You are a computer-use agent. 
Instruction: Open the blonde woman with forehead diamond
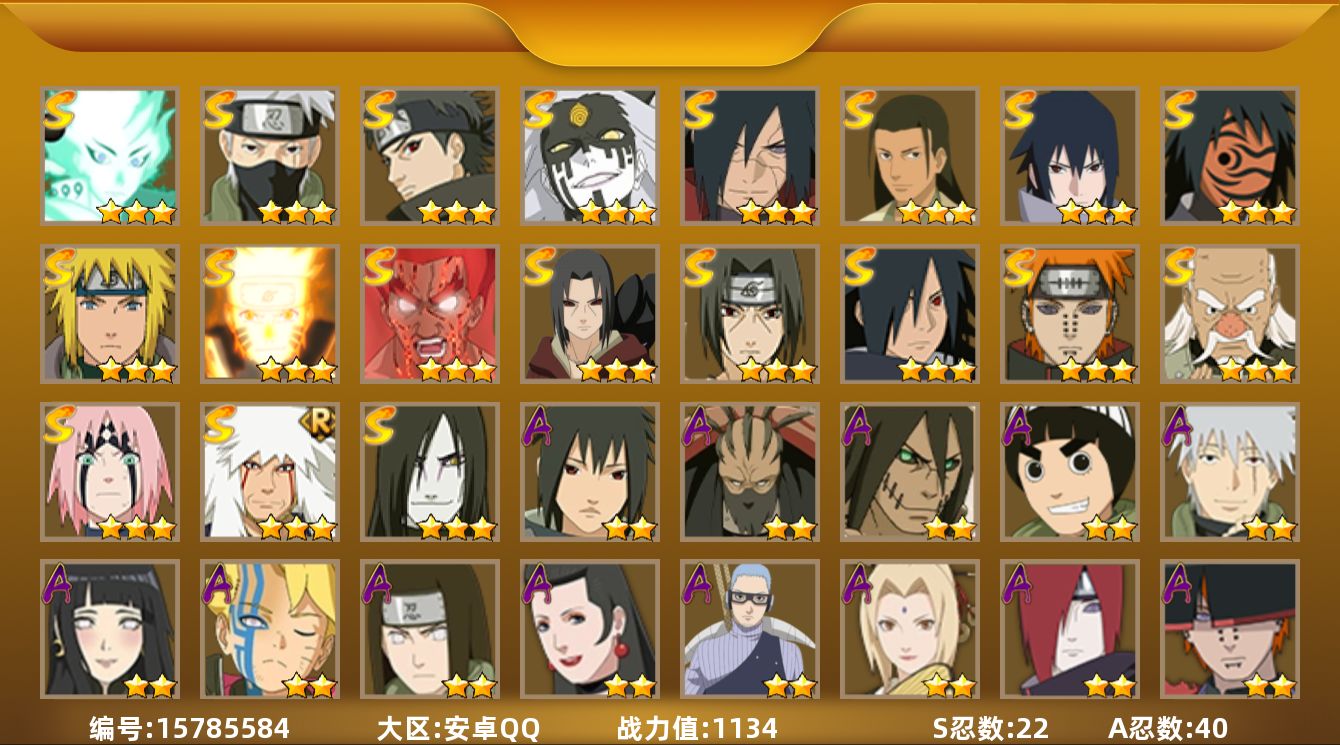910,629
